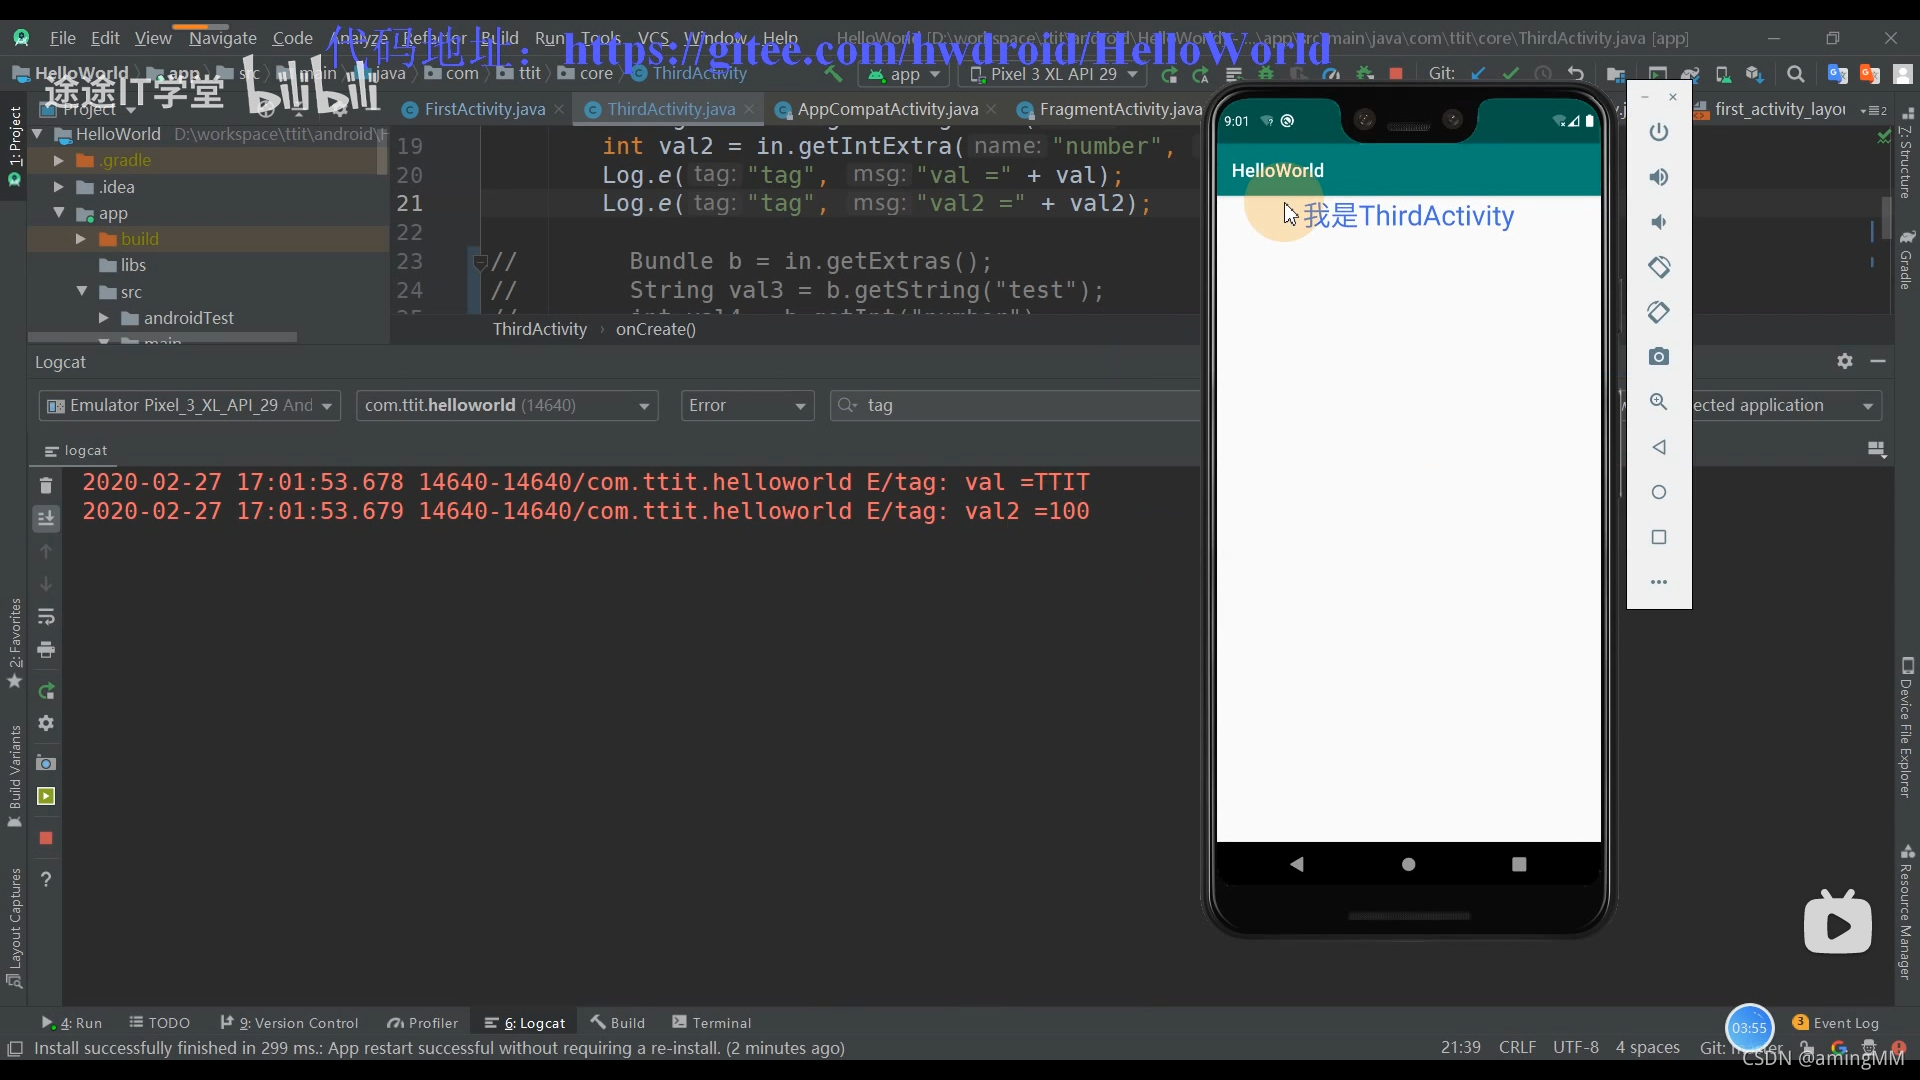
Task: Open the logcat settings gear in the left toolbar
Action: [46, 723]
